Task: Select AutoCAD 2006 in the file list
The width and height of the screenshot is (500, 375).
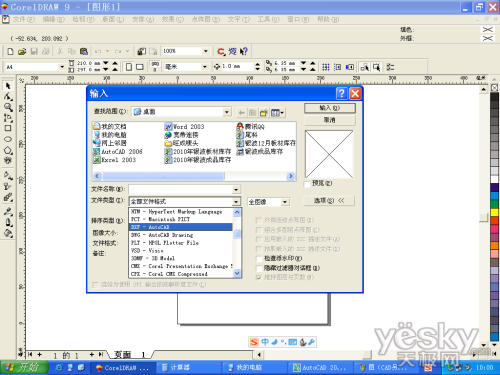Action: coord(118,152)
